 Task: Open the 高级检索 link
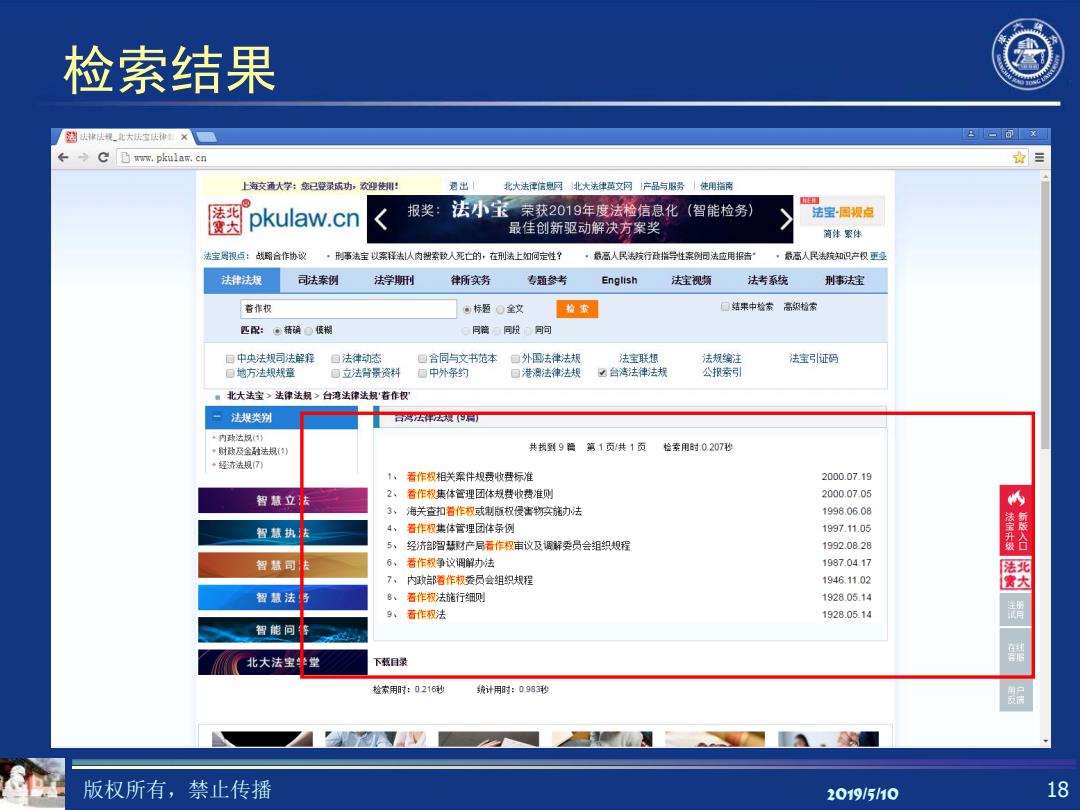(x=800, y=307)
